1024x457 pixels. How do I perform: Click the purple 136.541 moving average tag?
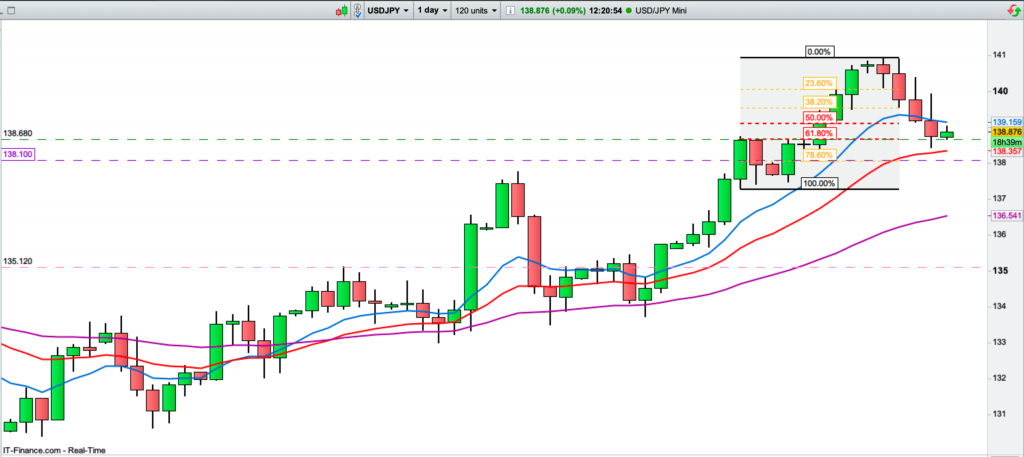[x=1004, y=216]
